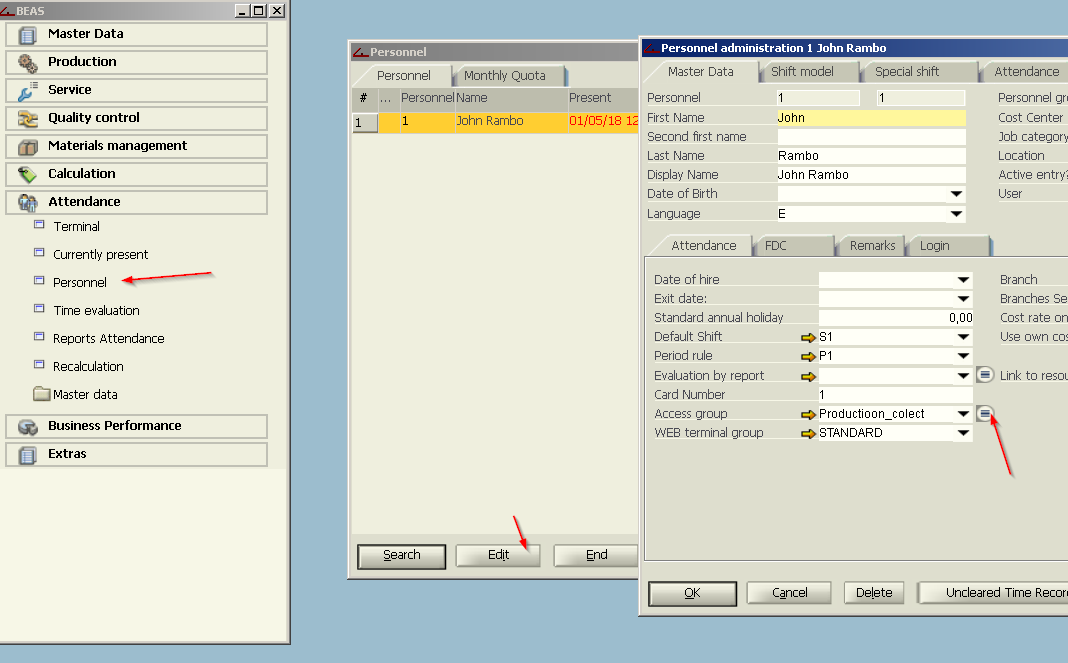
Task: Click the Service wrench icon
Action: [27, 91]
